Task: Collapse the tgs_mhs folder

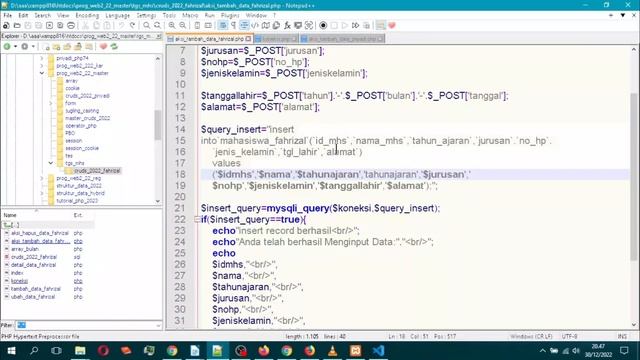Action: point(51,163)
